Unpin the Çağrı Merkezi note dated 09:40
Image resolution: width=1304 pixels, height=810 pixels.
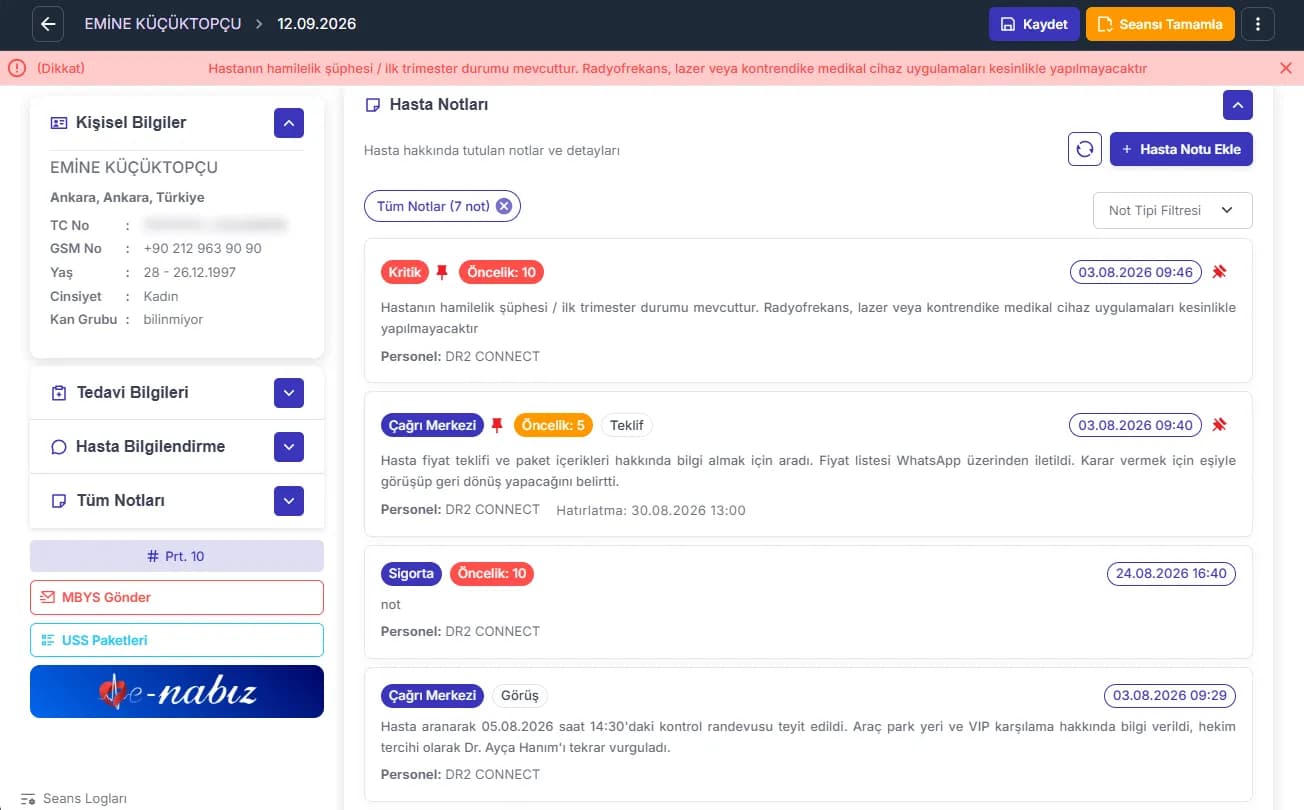[x=1219, y=425]
